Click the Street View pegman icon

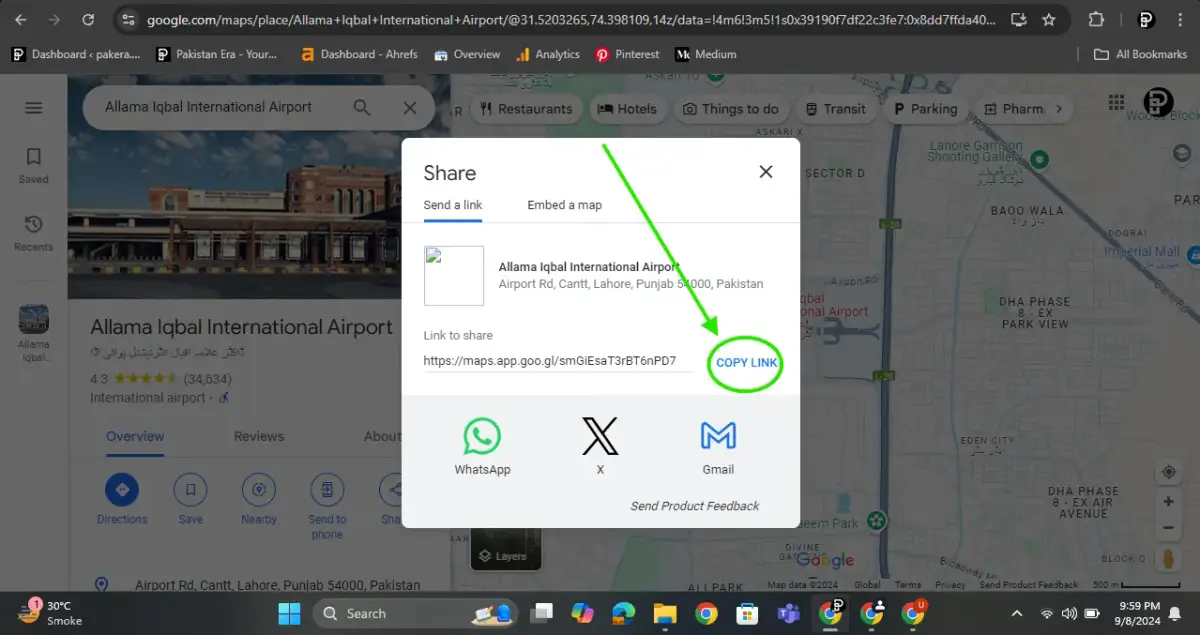[x=1167, y=560]
